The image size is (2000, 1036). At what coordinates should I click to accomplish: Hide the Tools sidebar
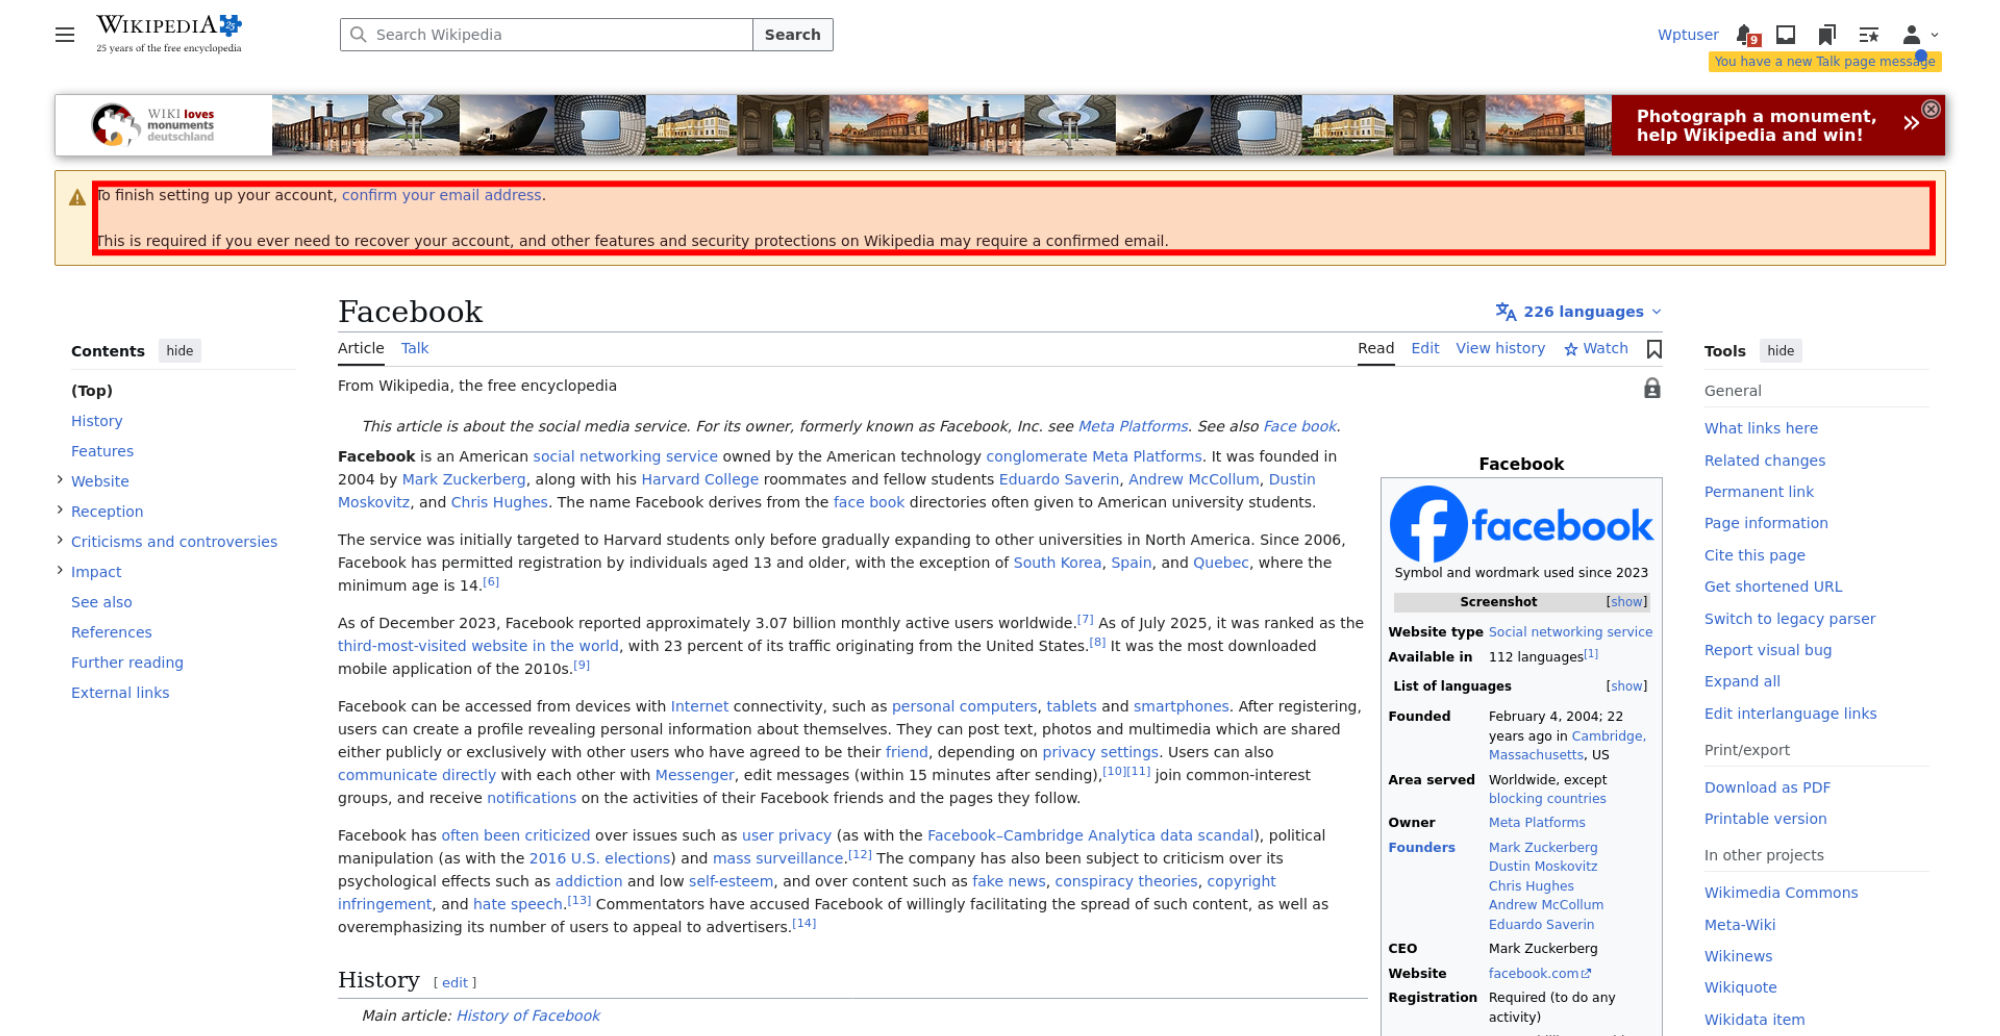1780,351
